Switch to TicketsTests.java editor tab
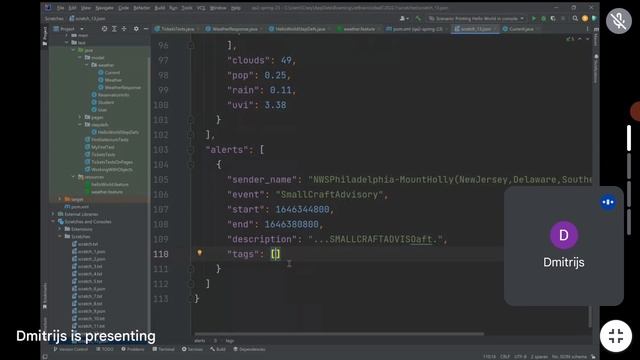The width and height of the screenshot is (640, 360). pos(177,29)
